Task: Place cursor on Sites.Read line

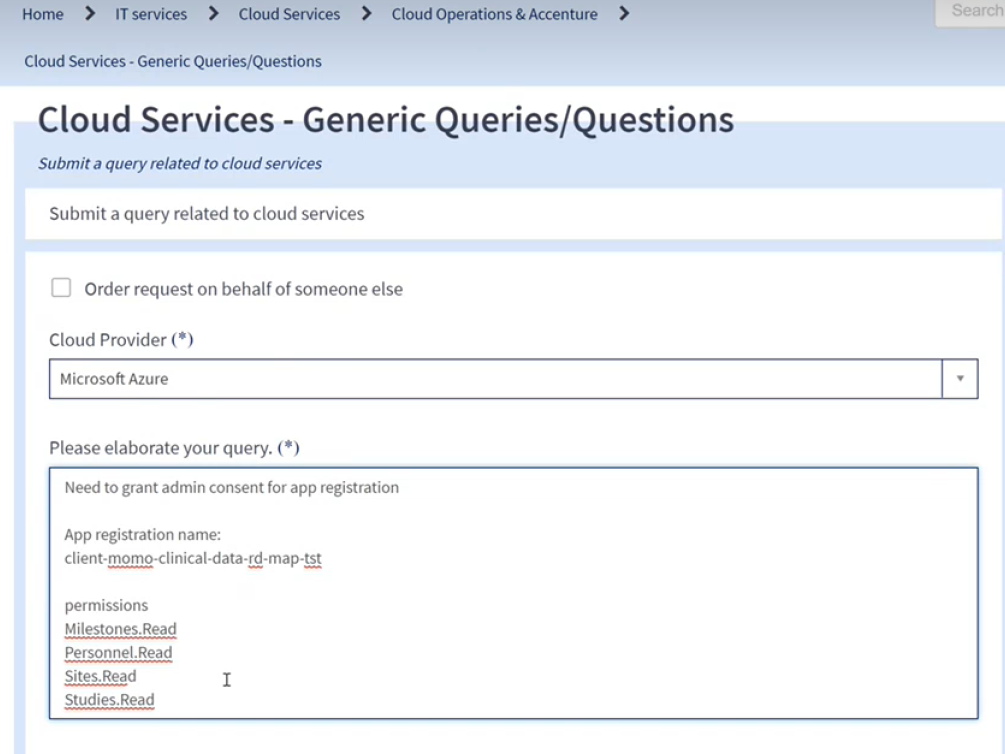Action: (x=101, y=676)
